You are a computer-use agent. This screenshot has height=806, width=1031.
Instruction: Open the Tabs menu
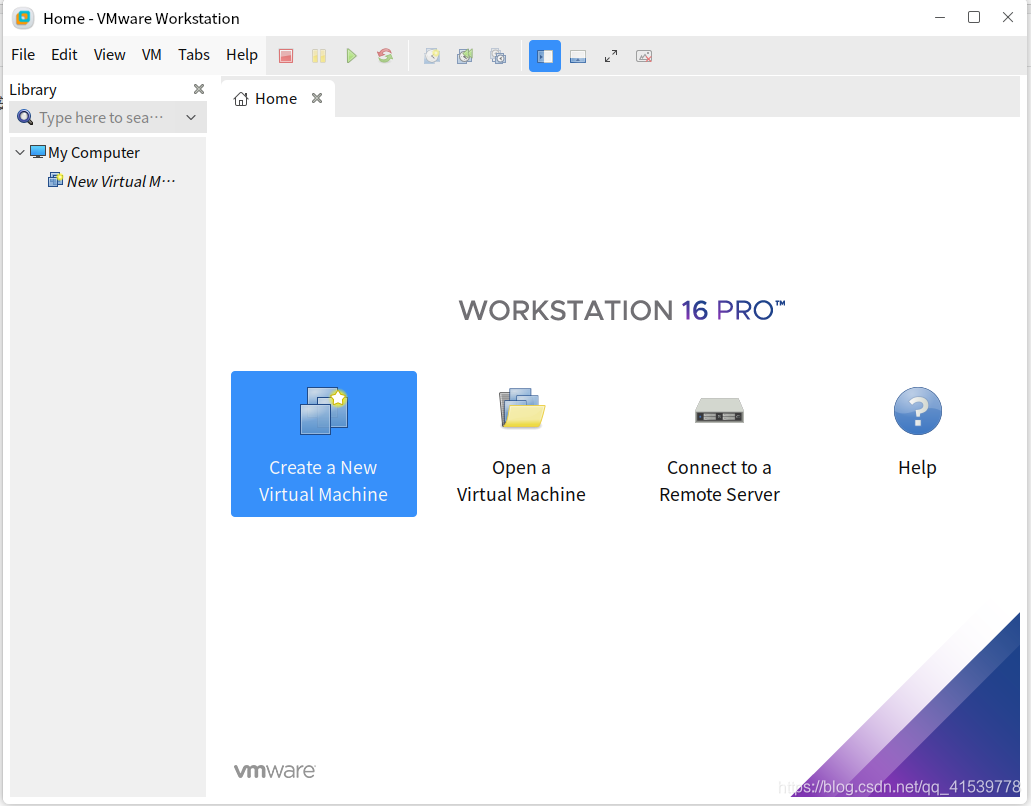pos(193,55)
